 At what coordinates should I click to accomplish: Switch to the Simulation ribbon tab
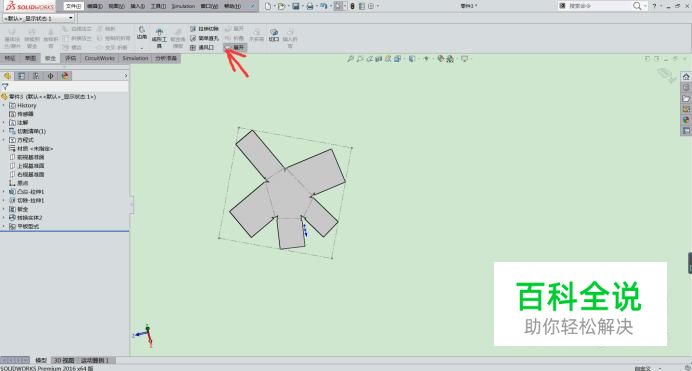click(x=135, y=58)
